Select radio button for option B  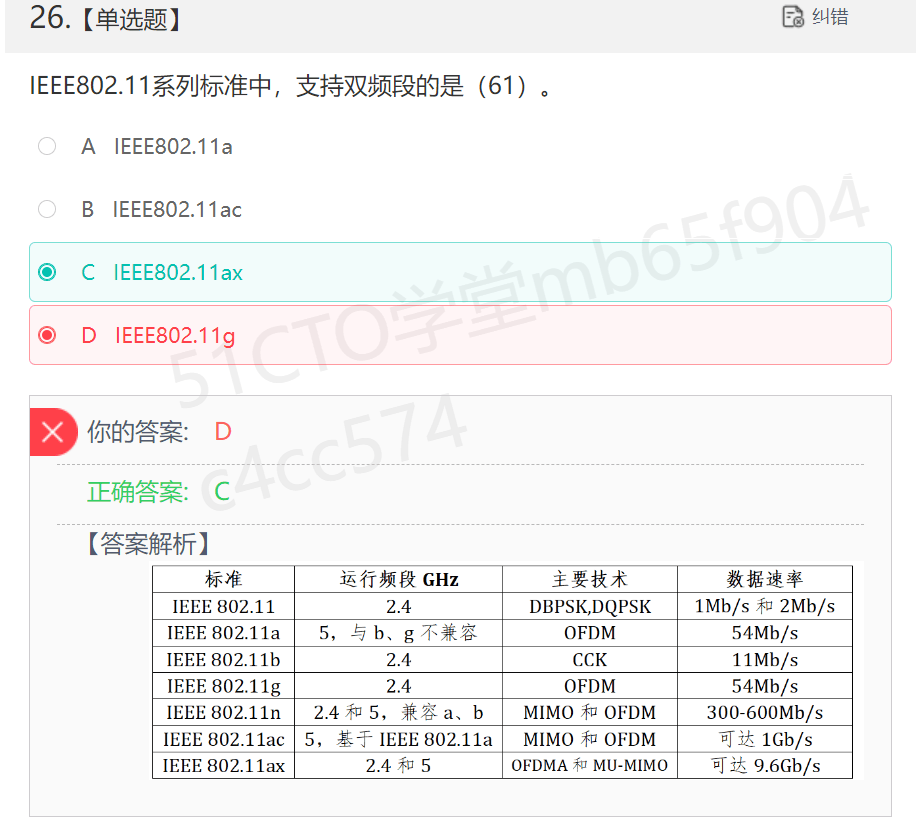(x=47, y=209)
